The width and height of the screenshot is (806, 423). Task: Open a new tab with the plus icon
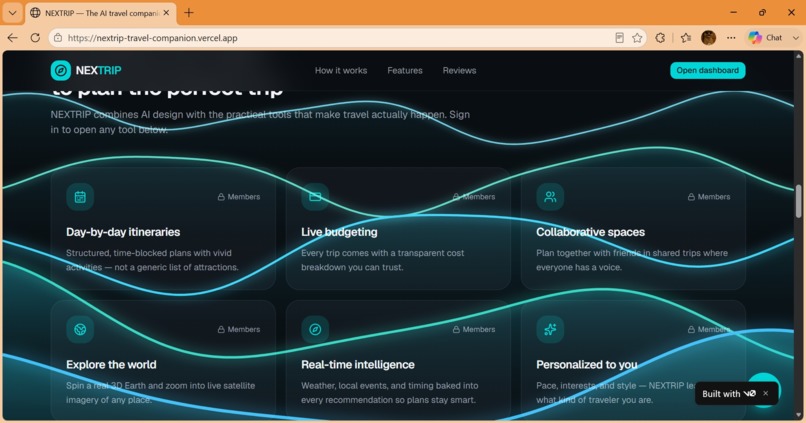pos(189,12)
